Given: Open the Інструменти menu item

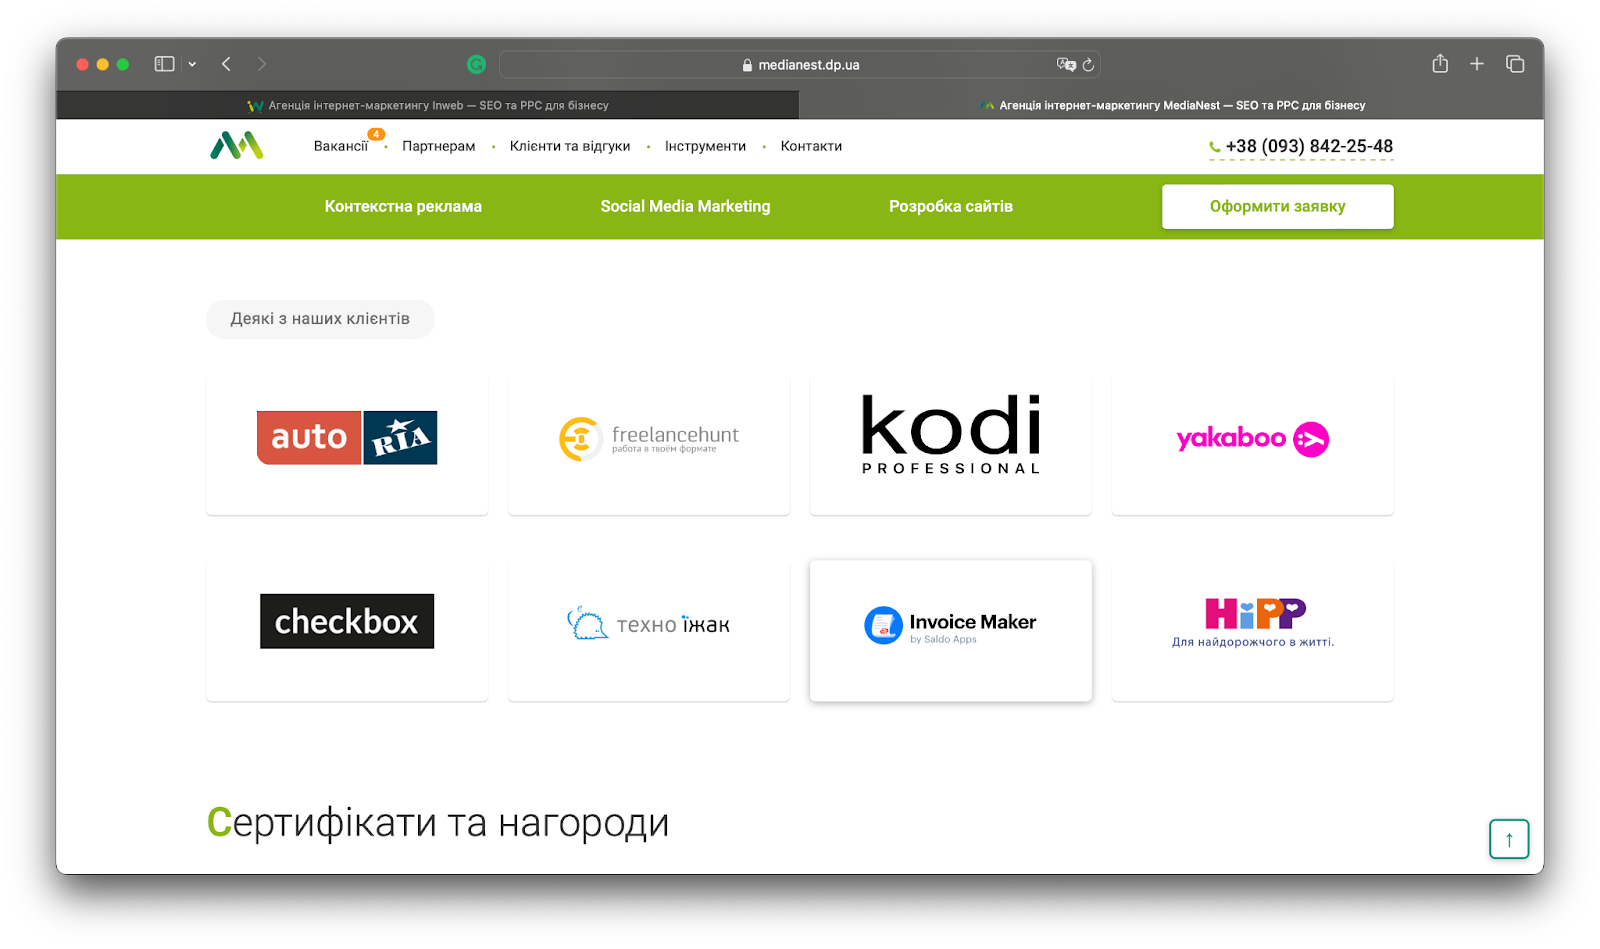Looking at the screenshot, I should [x=705, y=146].
